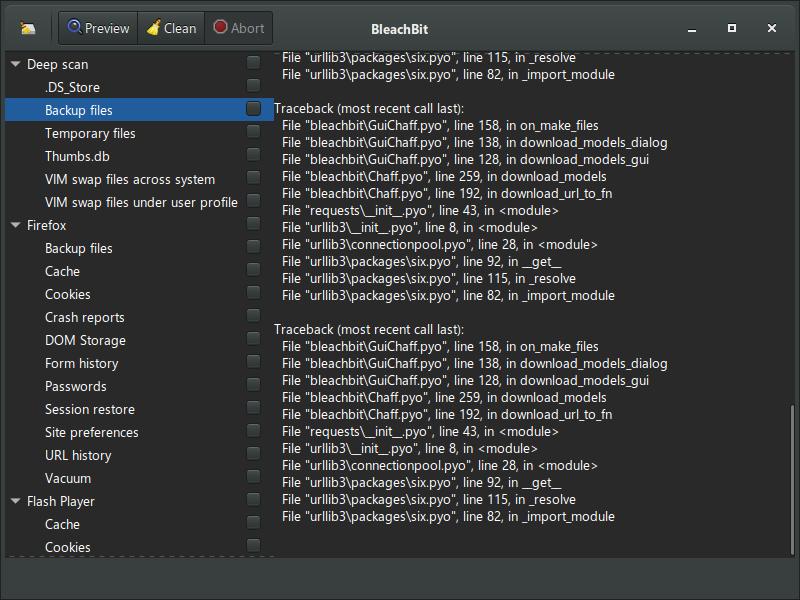The image size is (800, 600).
Task: Collapse the Firefox group
Action: pos(16,225)
